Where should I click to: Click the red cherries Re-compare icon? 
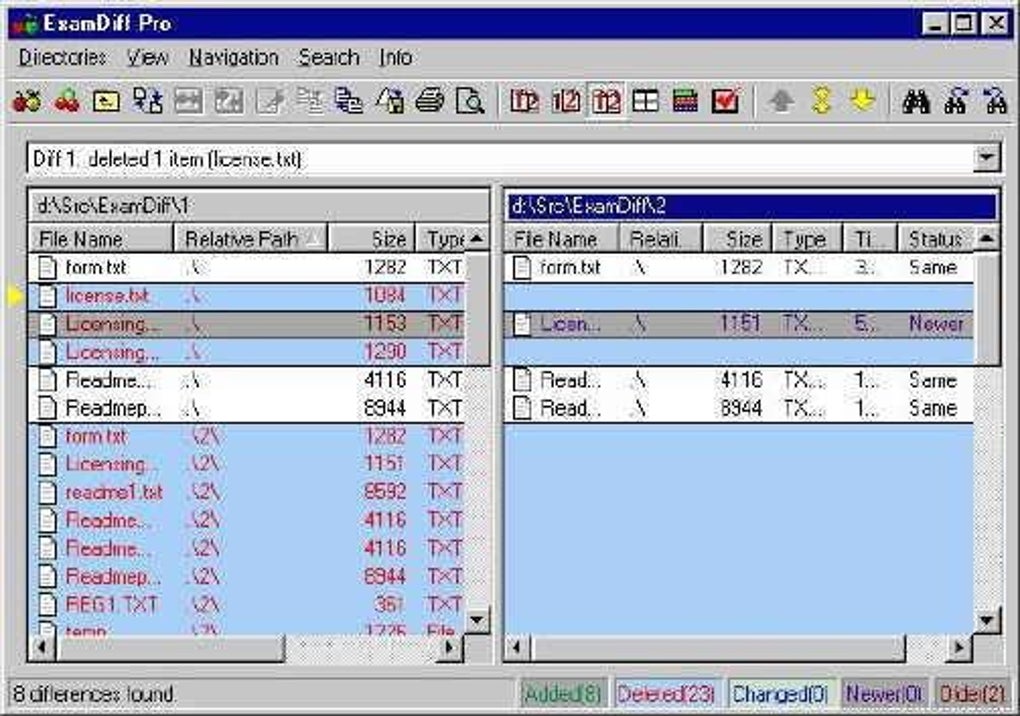point(67,101)
